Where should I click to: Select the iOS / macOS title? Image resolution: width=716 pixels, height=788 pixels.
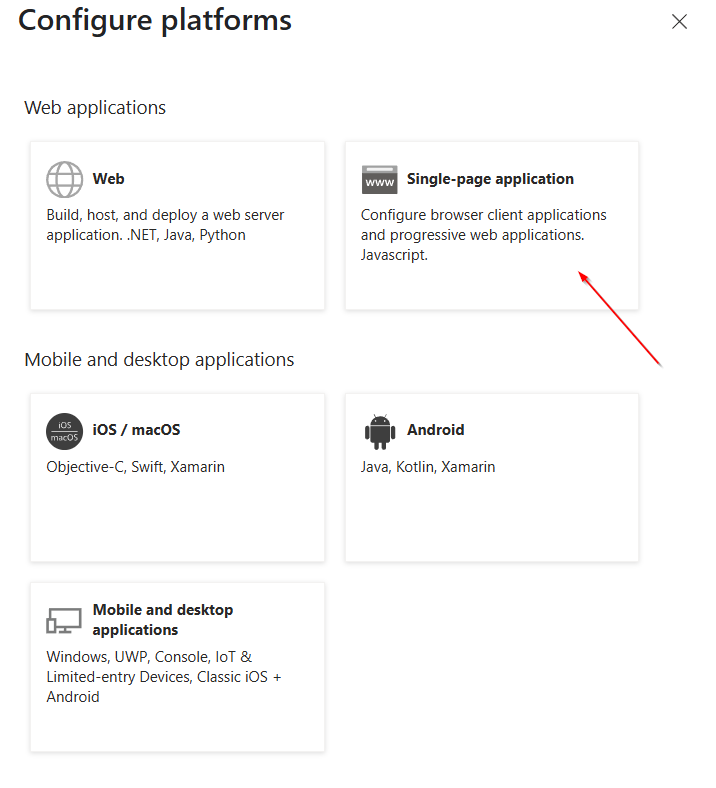136,430
